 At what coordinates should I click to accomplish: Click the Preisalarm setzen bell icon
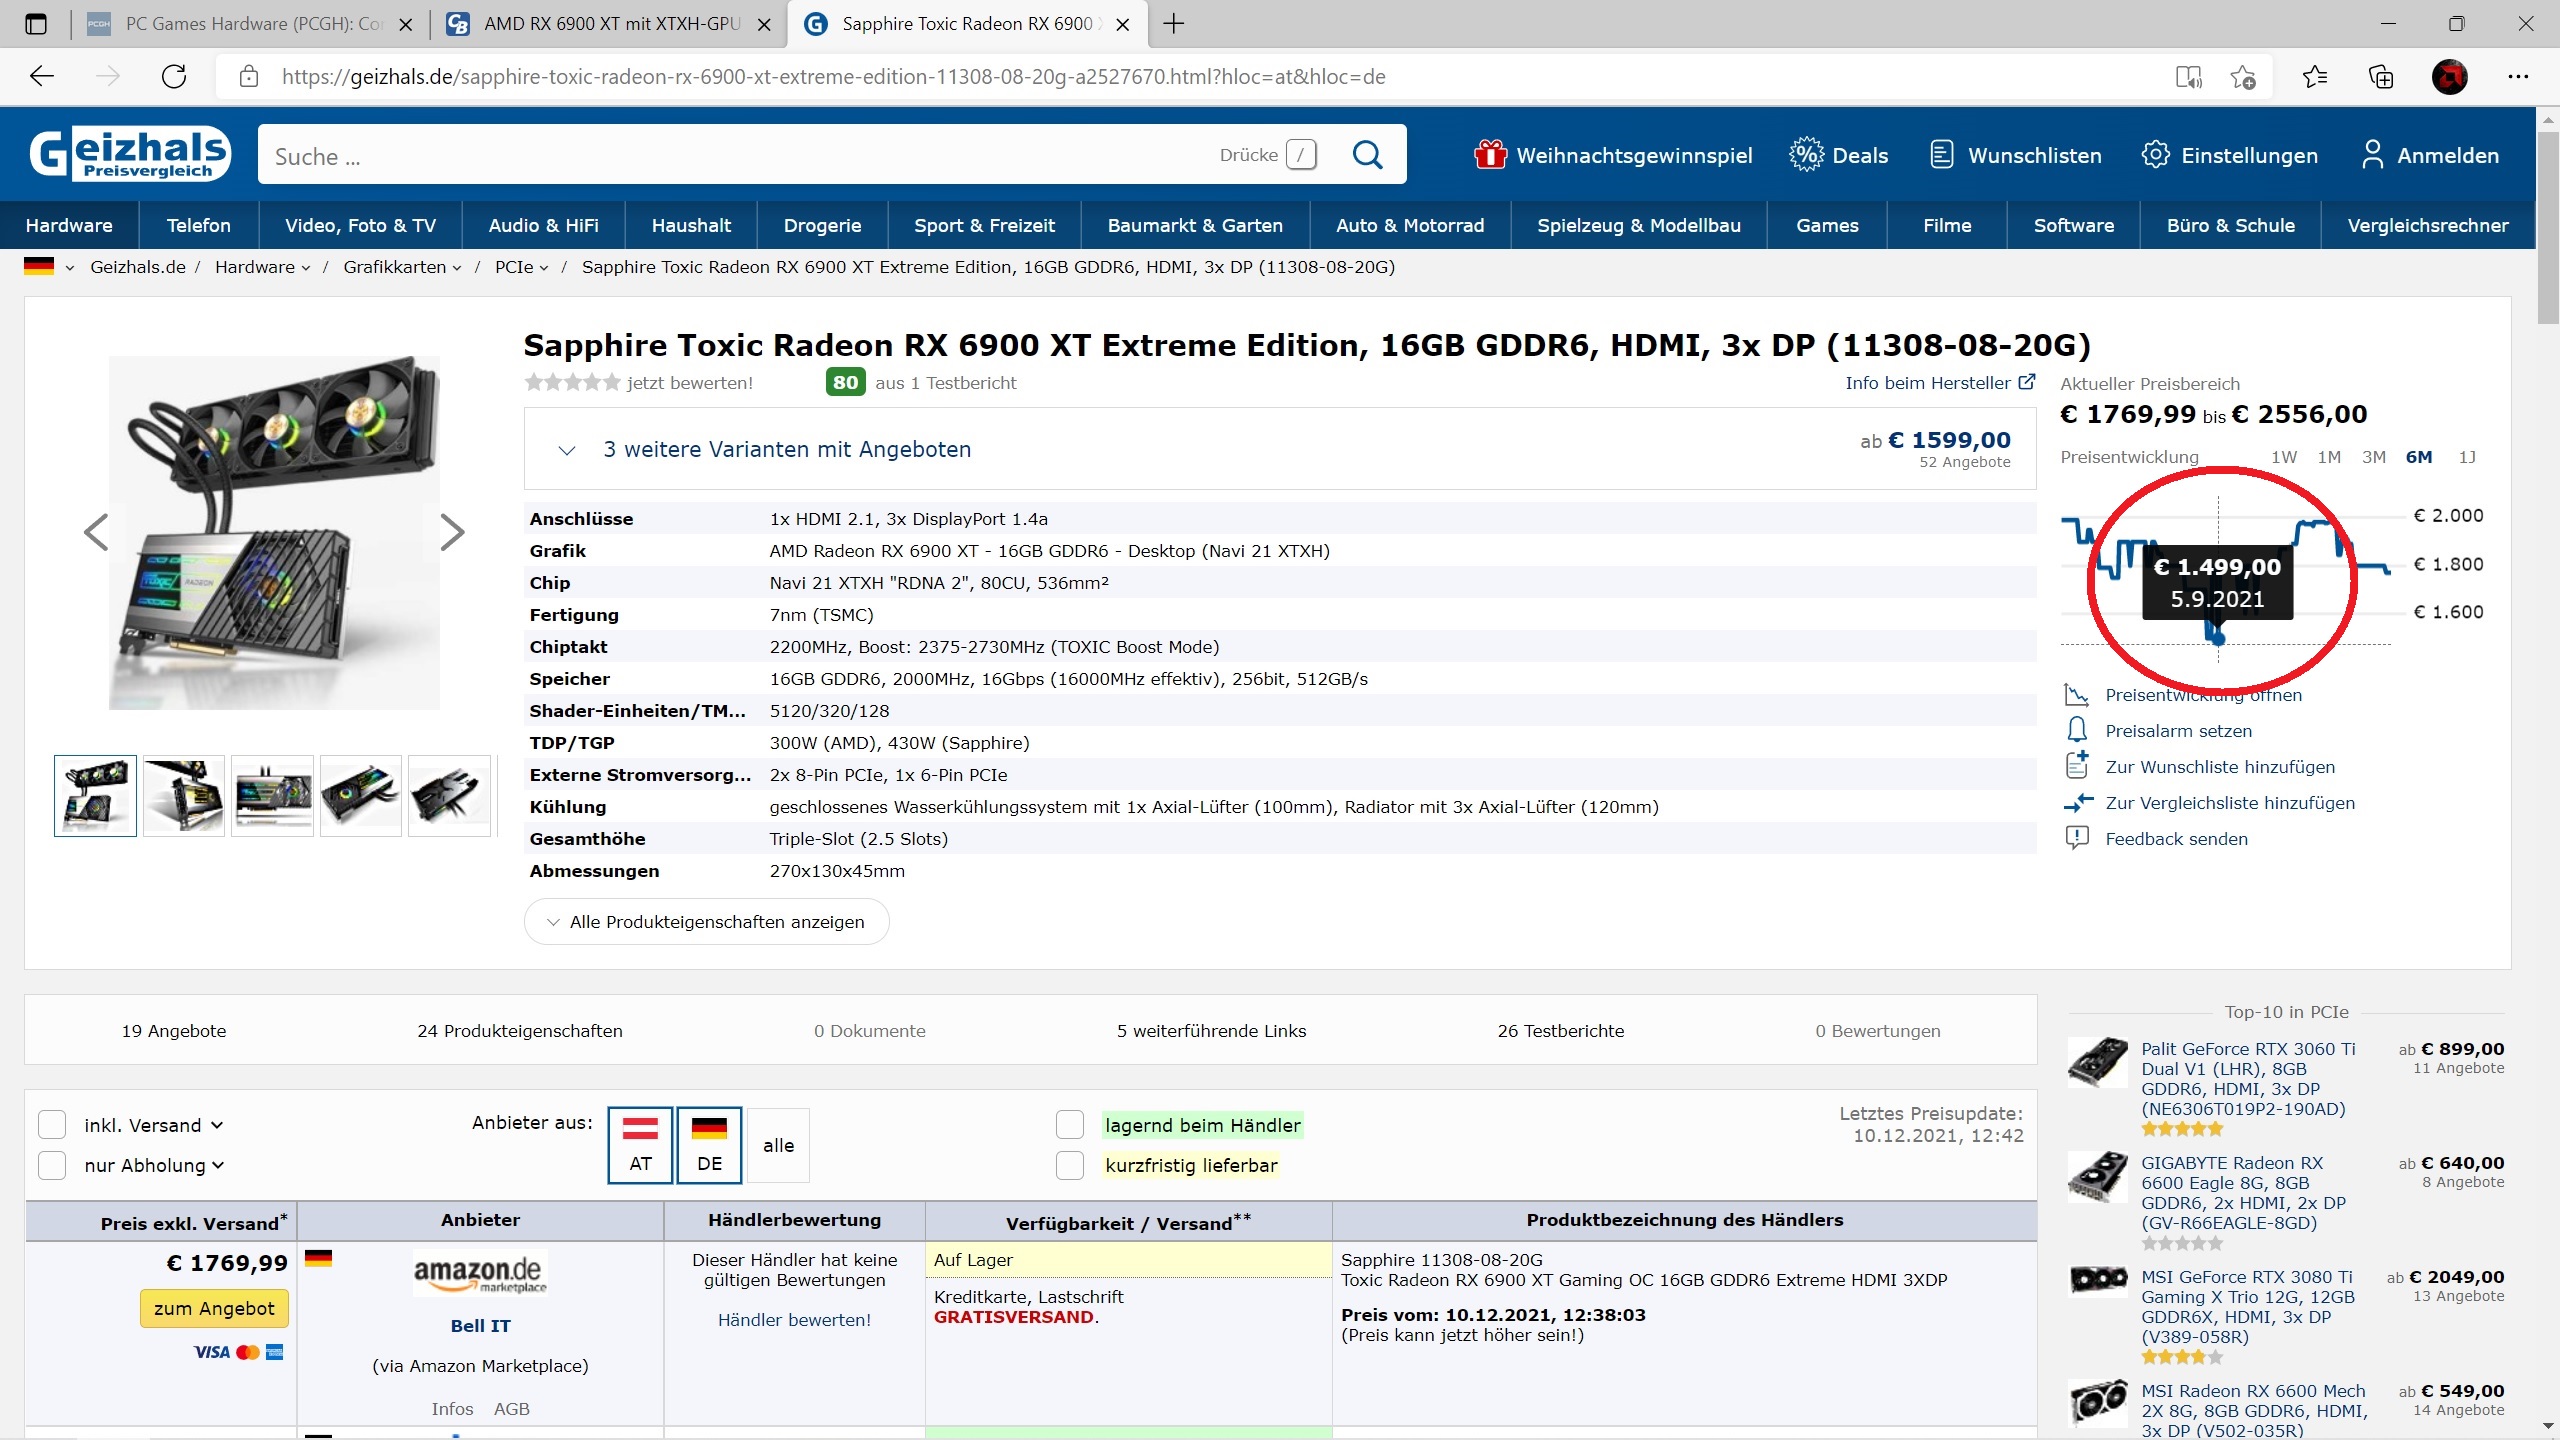point(2077,730)
